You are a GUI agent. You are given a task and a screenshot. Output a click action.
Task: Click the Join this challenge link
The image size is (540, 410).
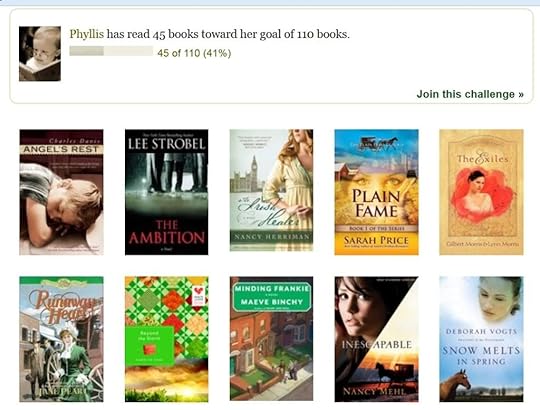point(470,94)
